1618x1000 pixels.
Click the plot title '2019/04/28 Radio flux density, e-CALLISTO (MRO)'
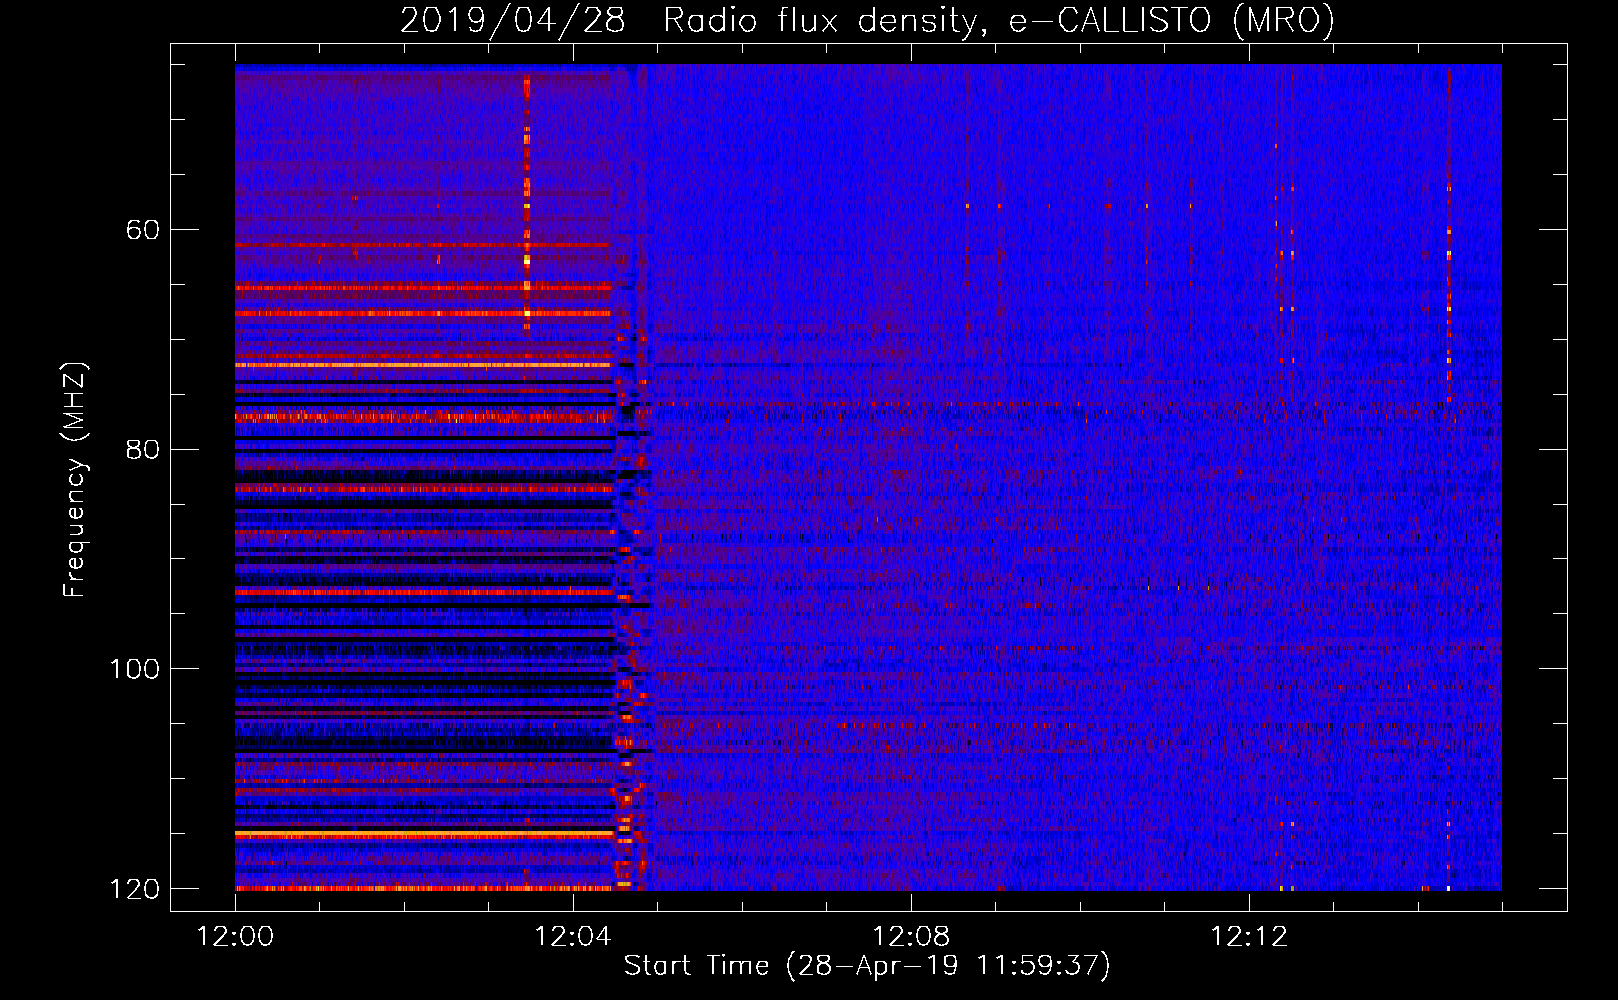tap(867, 20)
